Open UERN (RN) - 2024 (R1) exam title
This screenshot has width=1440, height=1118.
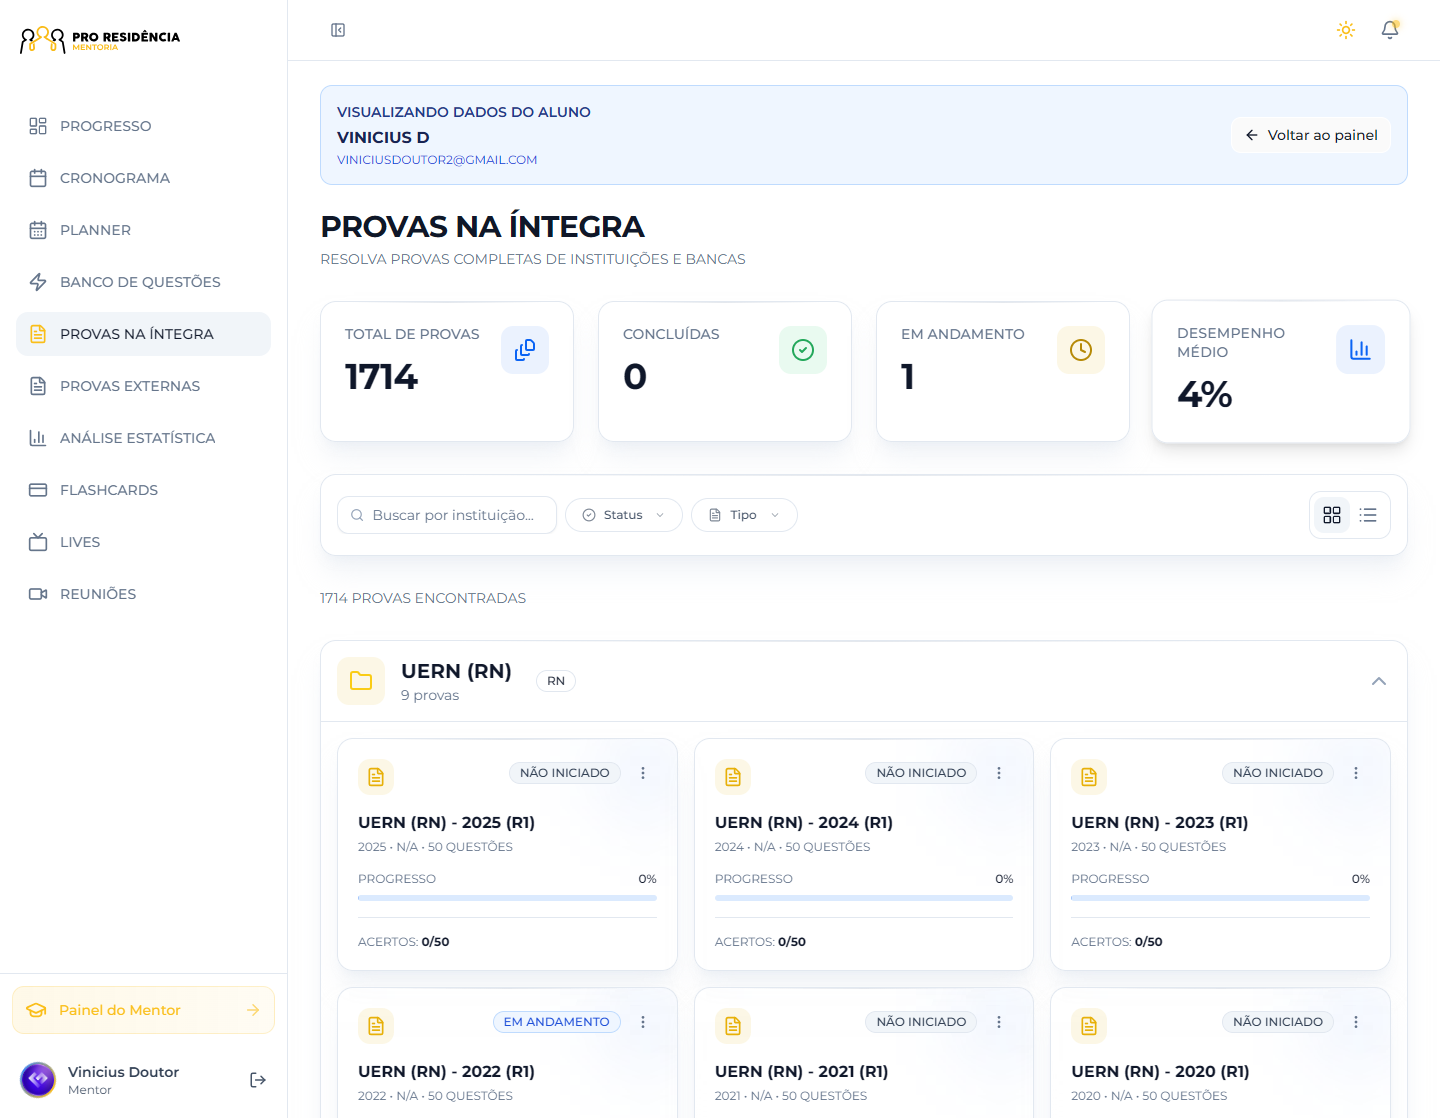804,823
